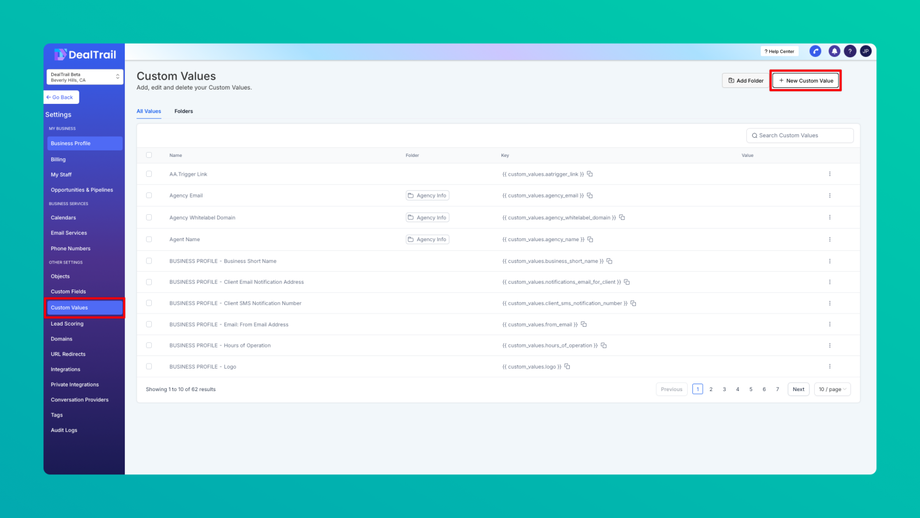Screen dimensions: 920x518
Task: Click the DealTrail logo
Action: [85, 55]
